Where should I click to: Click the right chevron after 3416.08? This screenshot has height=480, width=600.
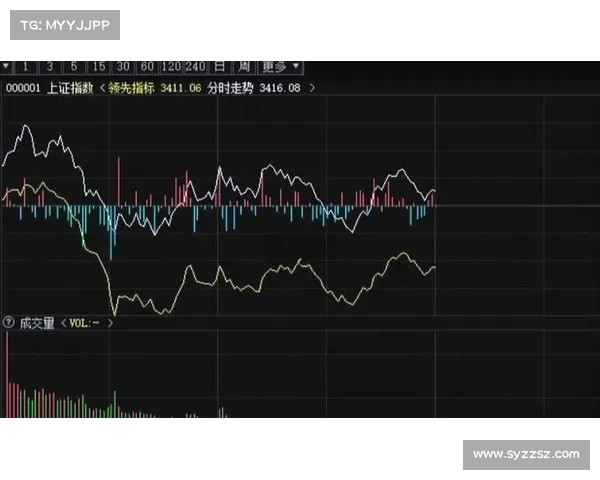(312, 88)
